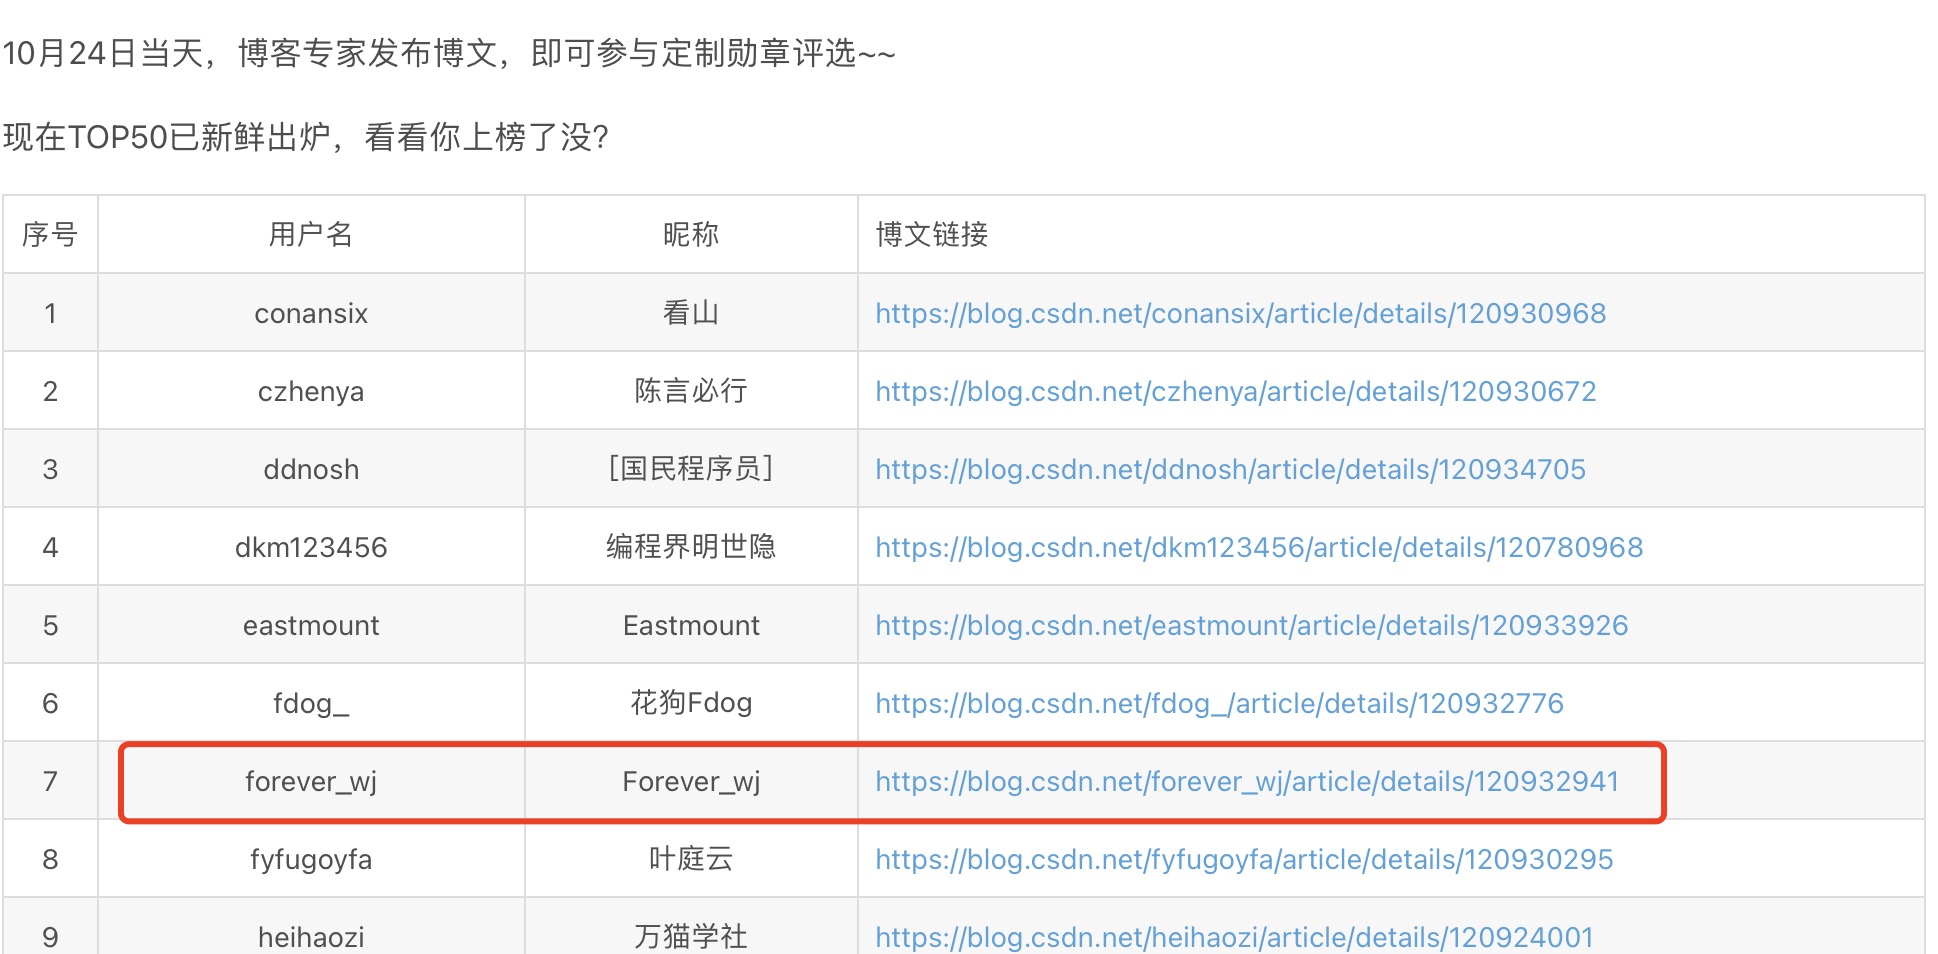Screen dimensions: 1938x954
Task: Click username cell fdog_
Action: [x=311, y=703]
